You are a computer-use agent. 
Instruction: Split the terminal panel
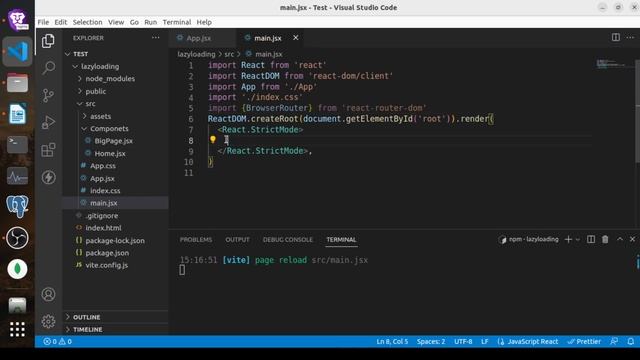[x=591, y=239]
